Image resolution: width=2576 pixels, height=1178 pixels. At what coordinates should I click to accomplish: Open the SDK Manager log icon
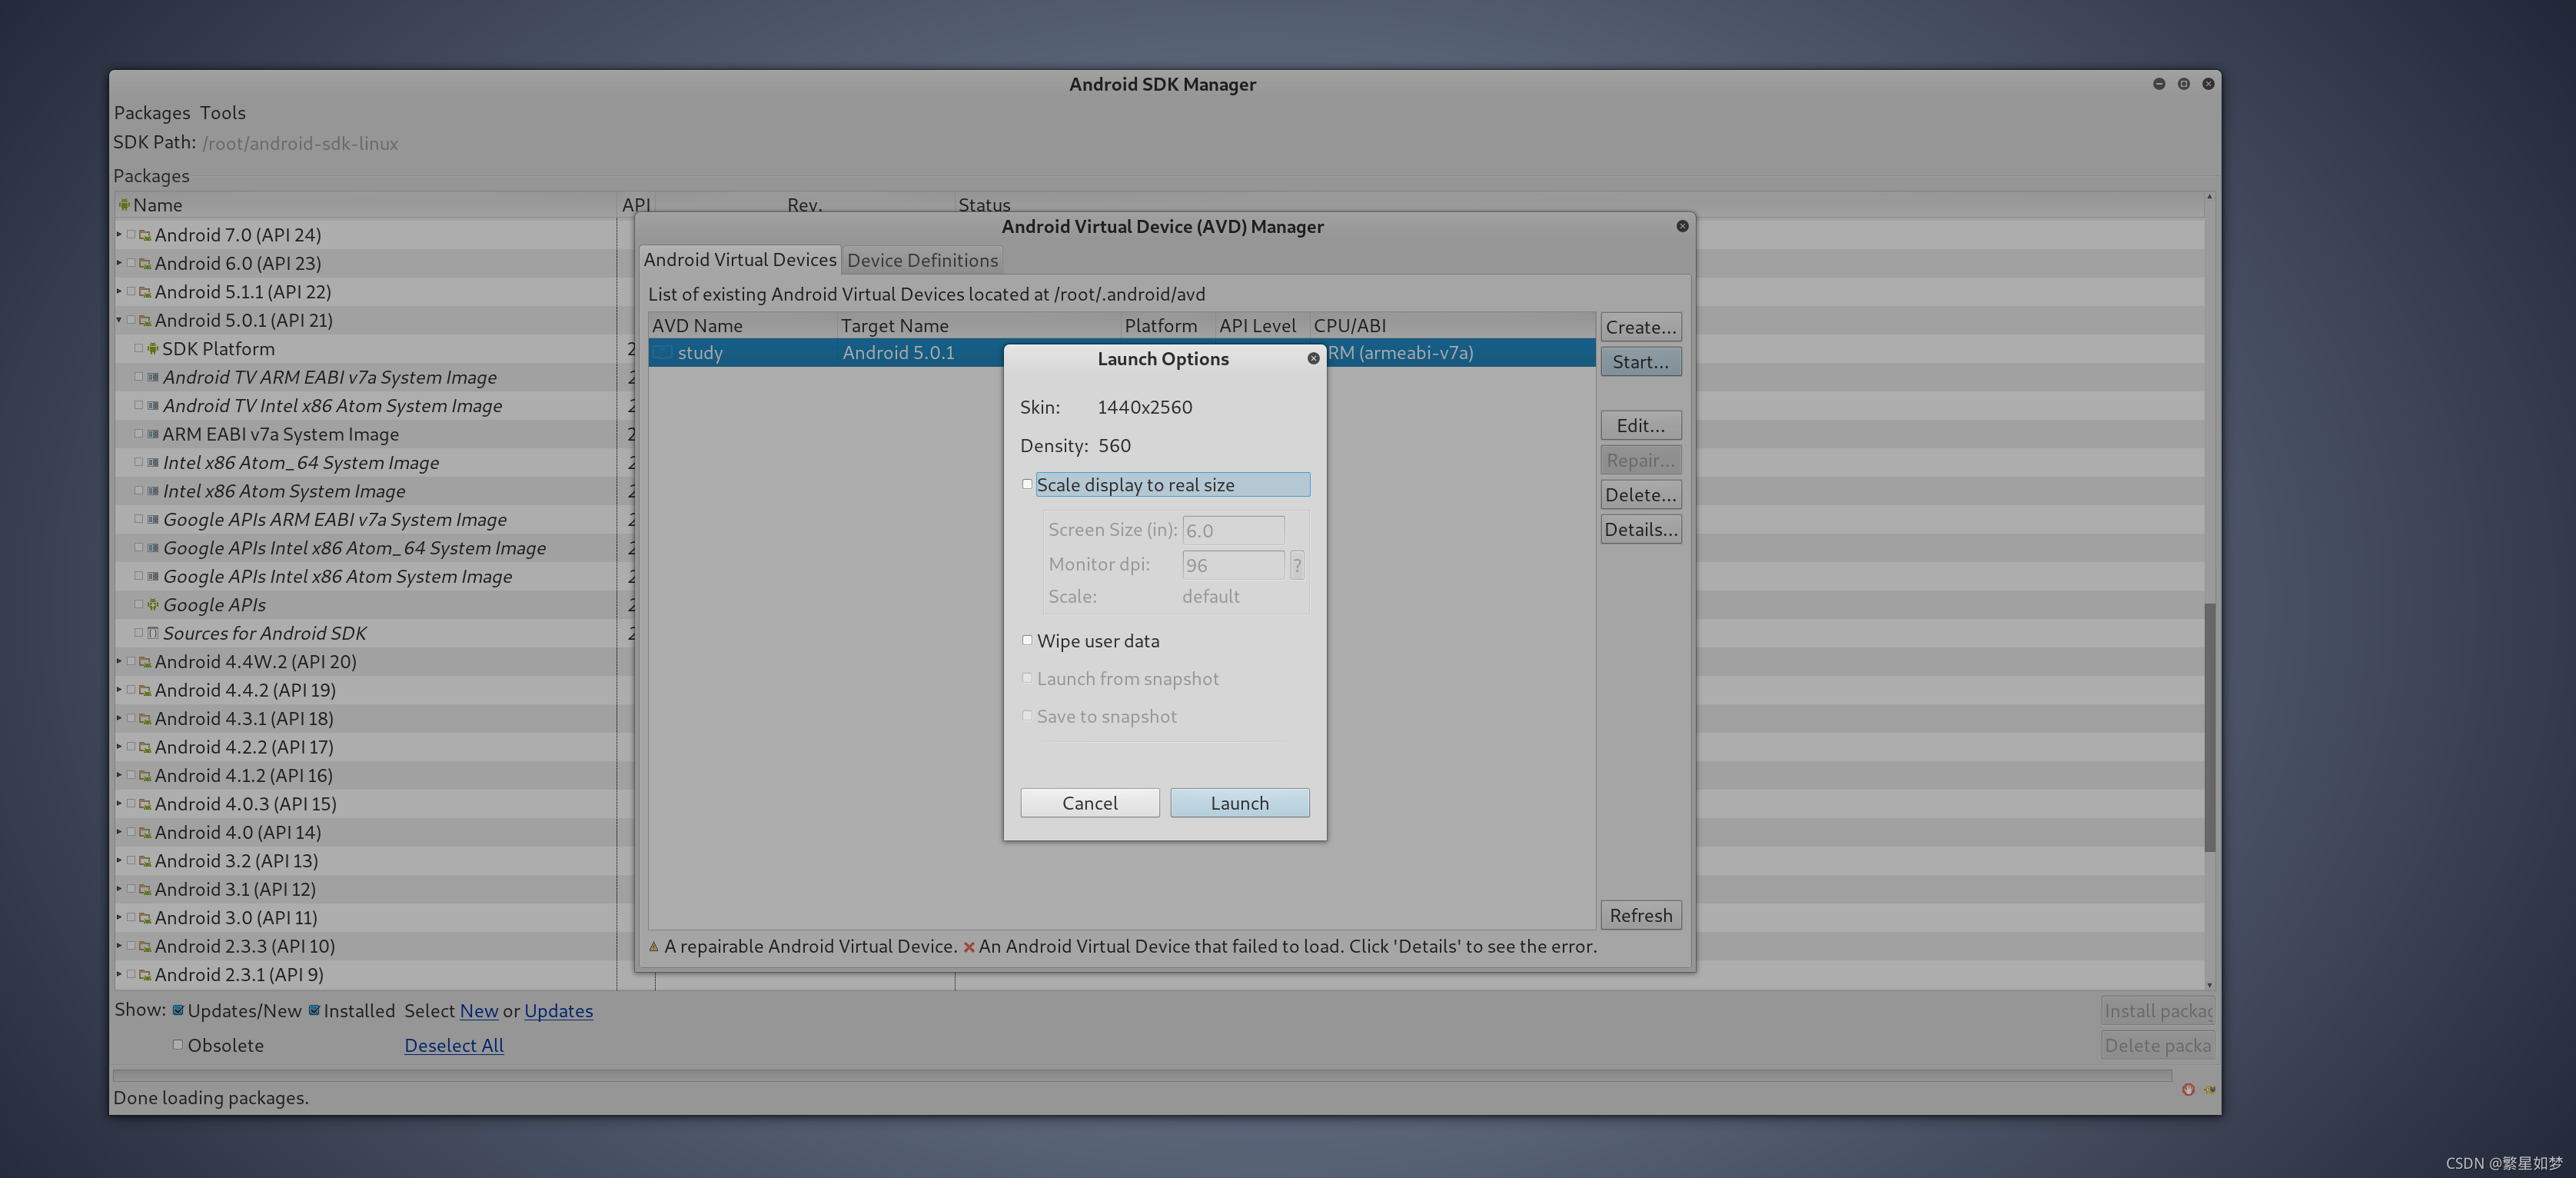(x=2210, y=1089)
